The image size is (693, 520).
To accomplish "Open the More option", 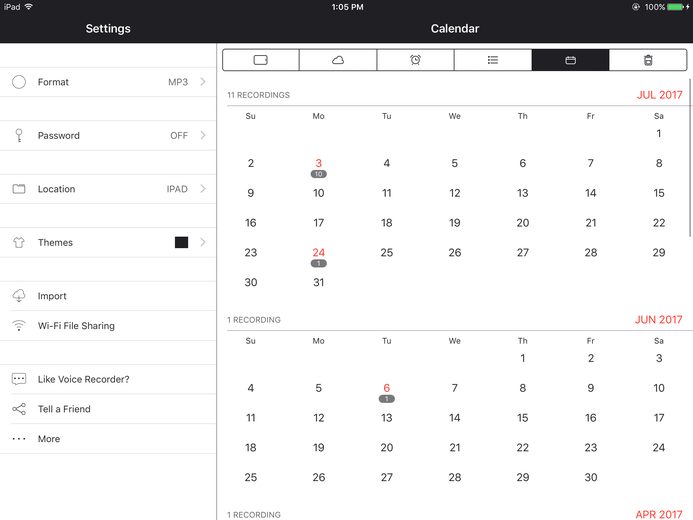I will (x=108, y=439).
